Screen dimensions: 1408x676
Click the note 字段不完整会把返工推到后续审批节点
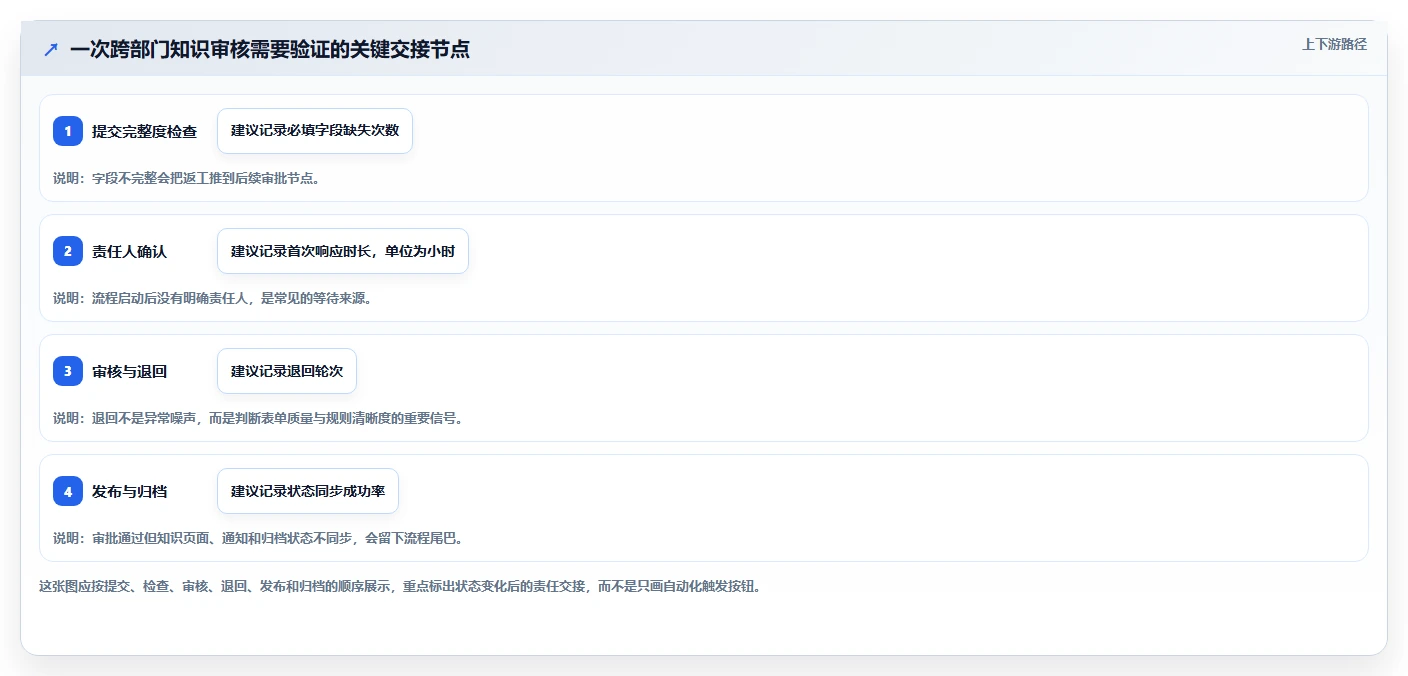point(186,178)
